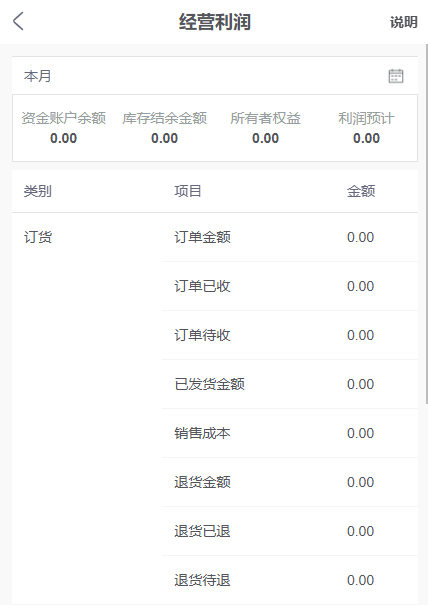
Task: Select the 订单金额 row
Action: coord(290,237)
